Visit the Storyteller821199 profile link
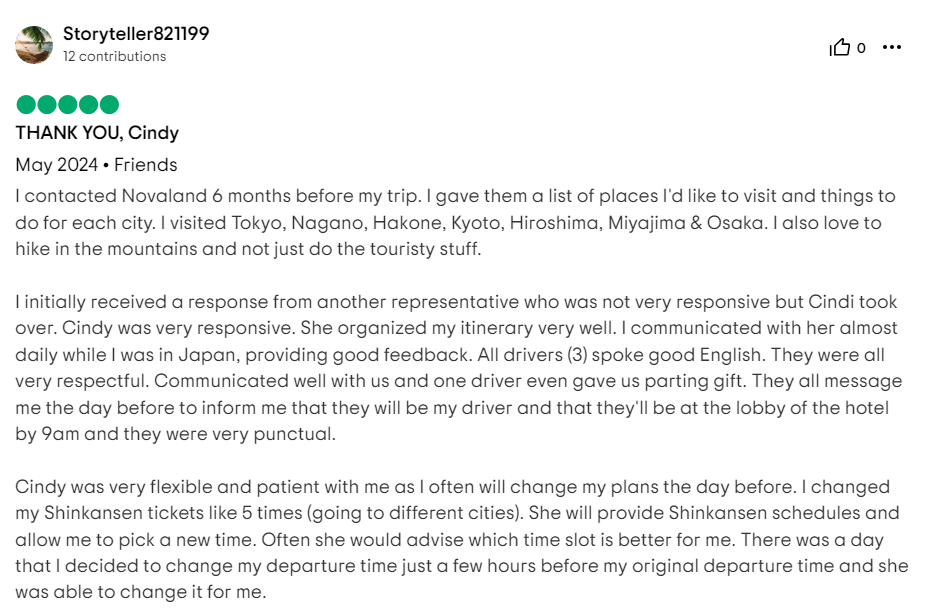926x611 pixels. (x=136, y=34)
